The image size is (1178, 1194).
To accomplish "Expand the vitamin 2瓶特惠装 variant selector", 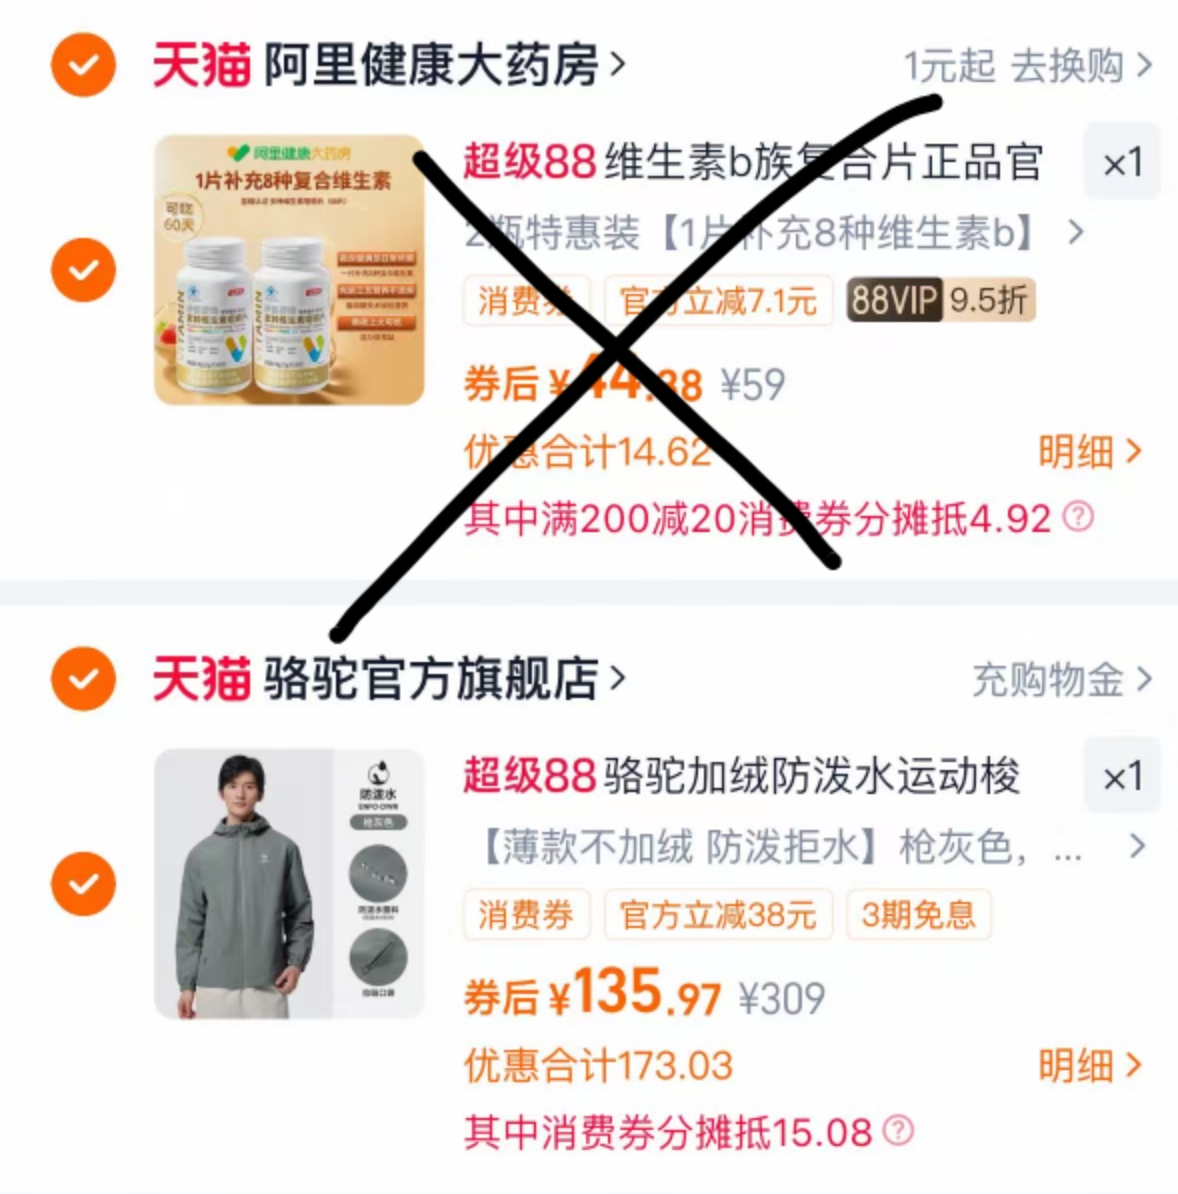I will [774, 232].
